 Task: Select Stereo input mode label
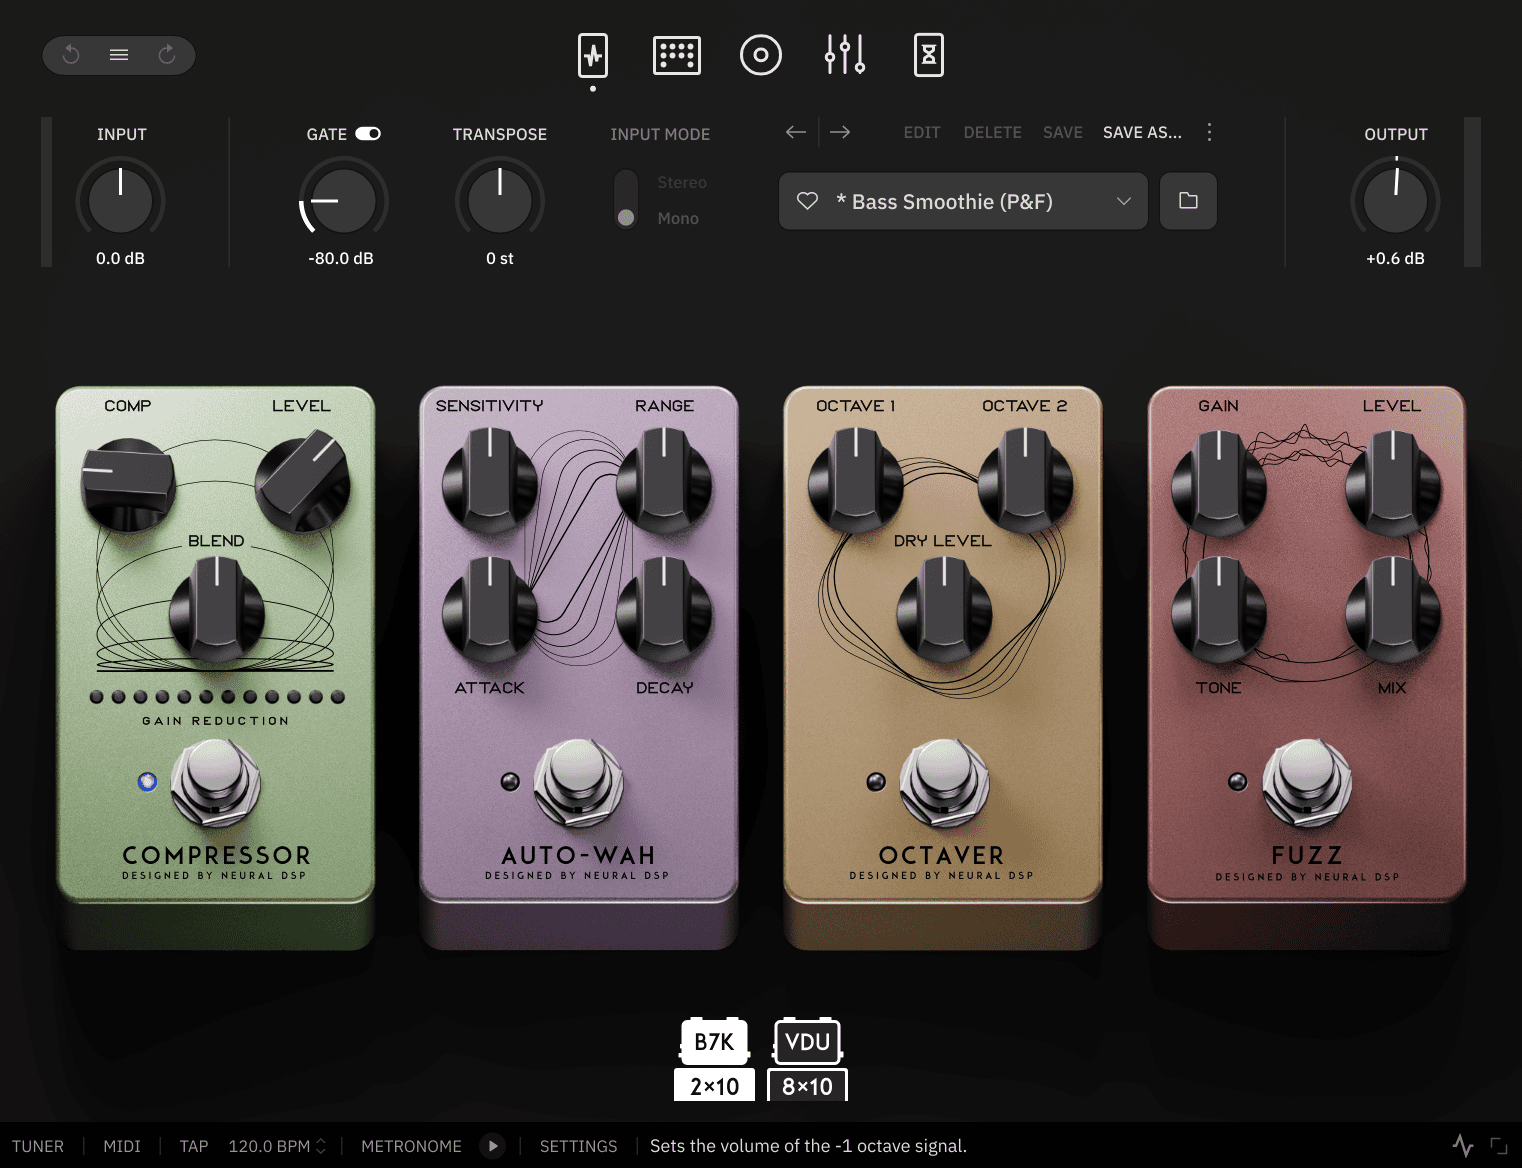pos(682,182)
